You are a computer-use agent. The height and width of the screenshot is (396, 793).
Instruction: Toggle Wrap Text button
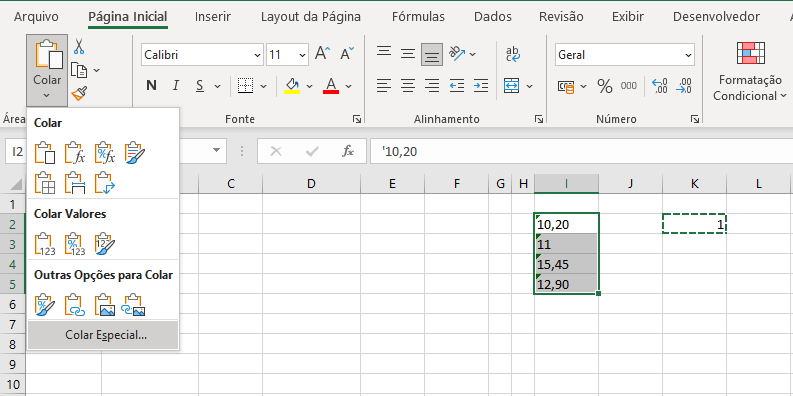[x=513, y=54]
